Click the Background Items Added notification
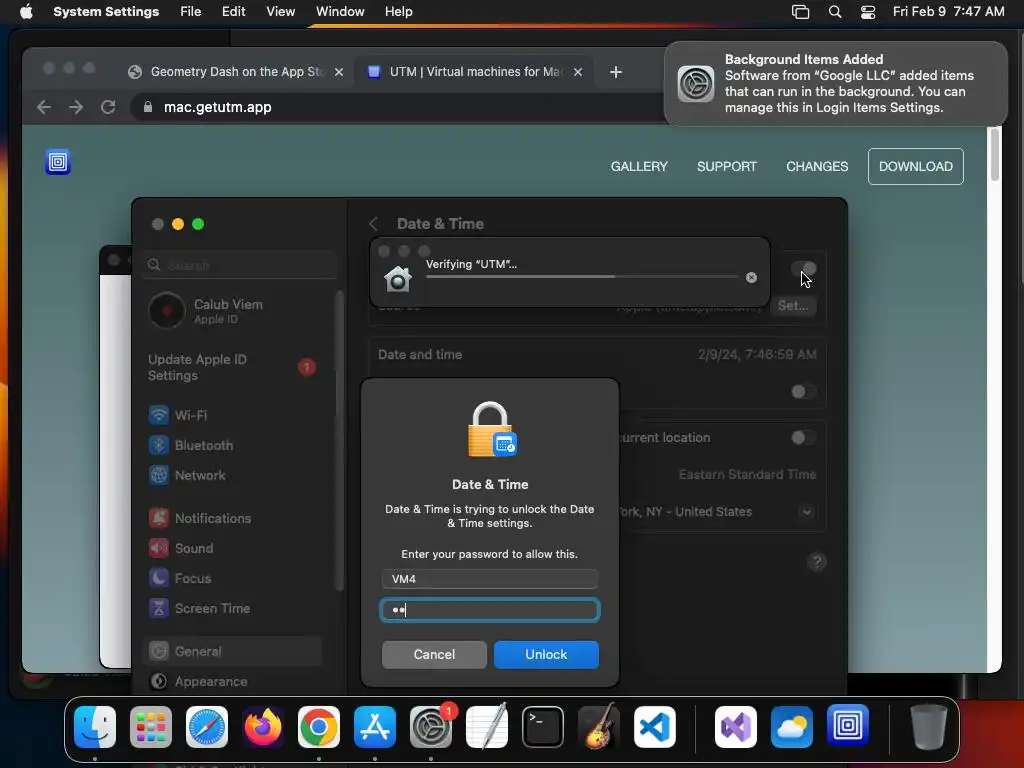Screen dimensions: 1024x768 [x=836, y=84]
